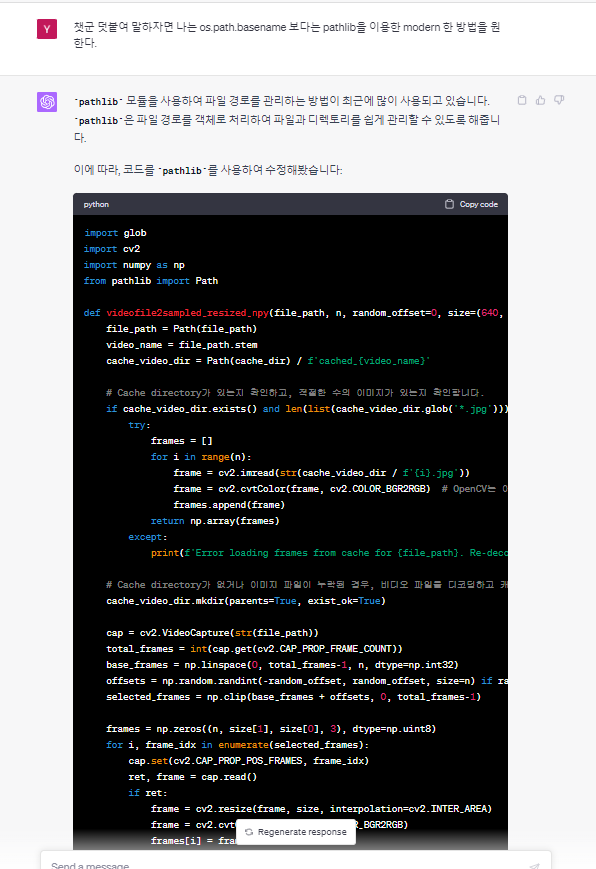Click the 'try:' line in code
The height and width of the screenshot is (869, 596).
[x=140, y=425]
